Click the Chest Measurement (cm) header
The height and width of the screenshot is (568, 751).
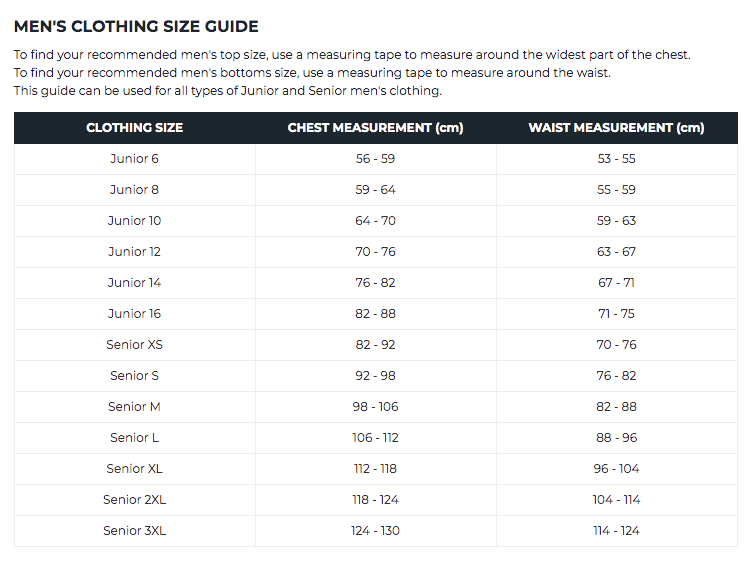tap(375, 128)
